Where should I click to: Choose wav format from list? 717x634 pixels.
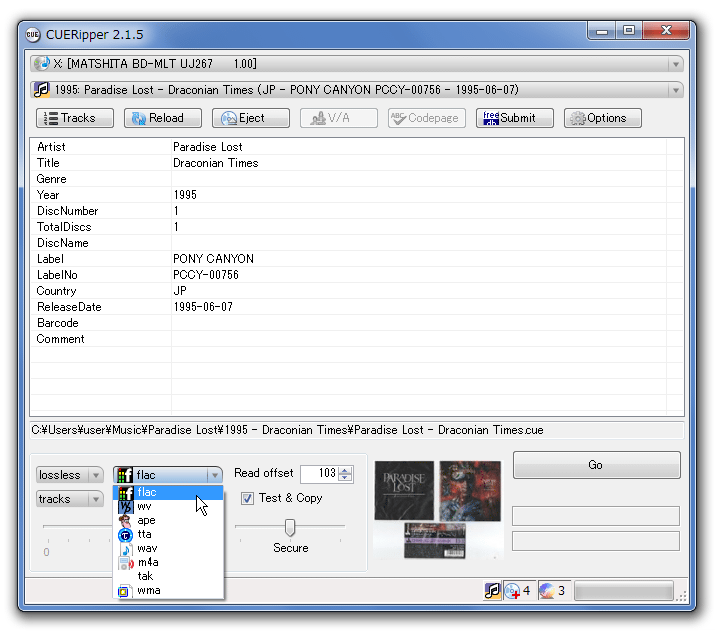click(168, 548)
